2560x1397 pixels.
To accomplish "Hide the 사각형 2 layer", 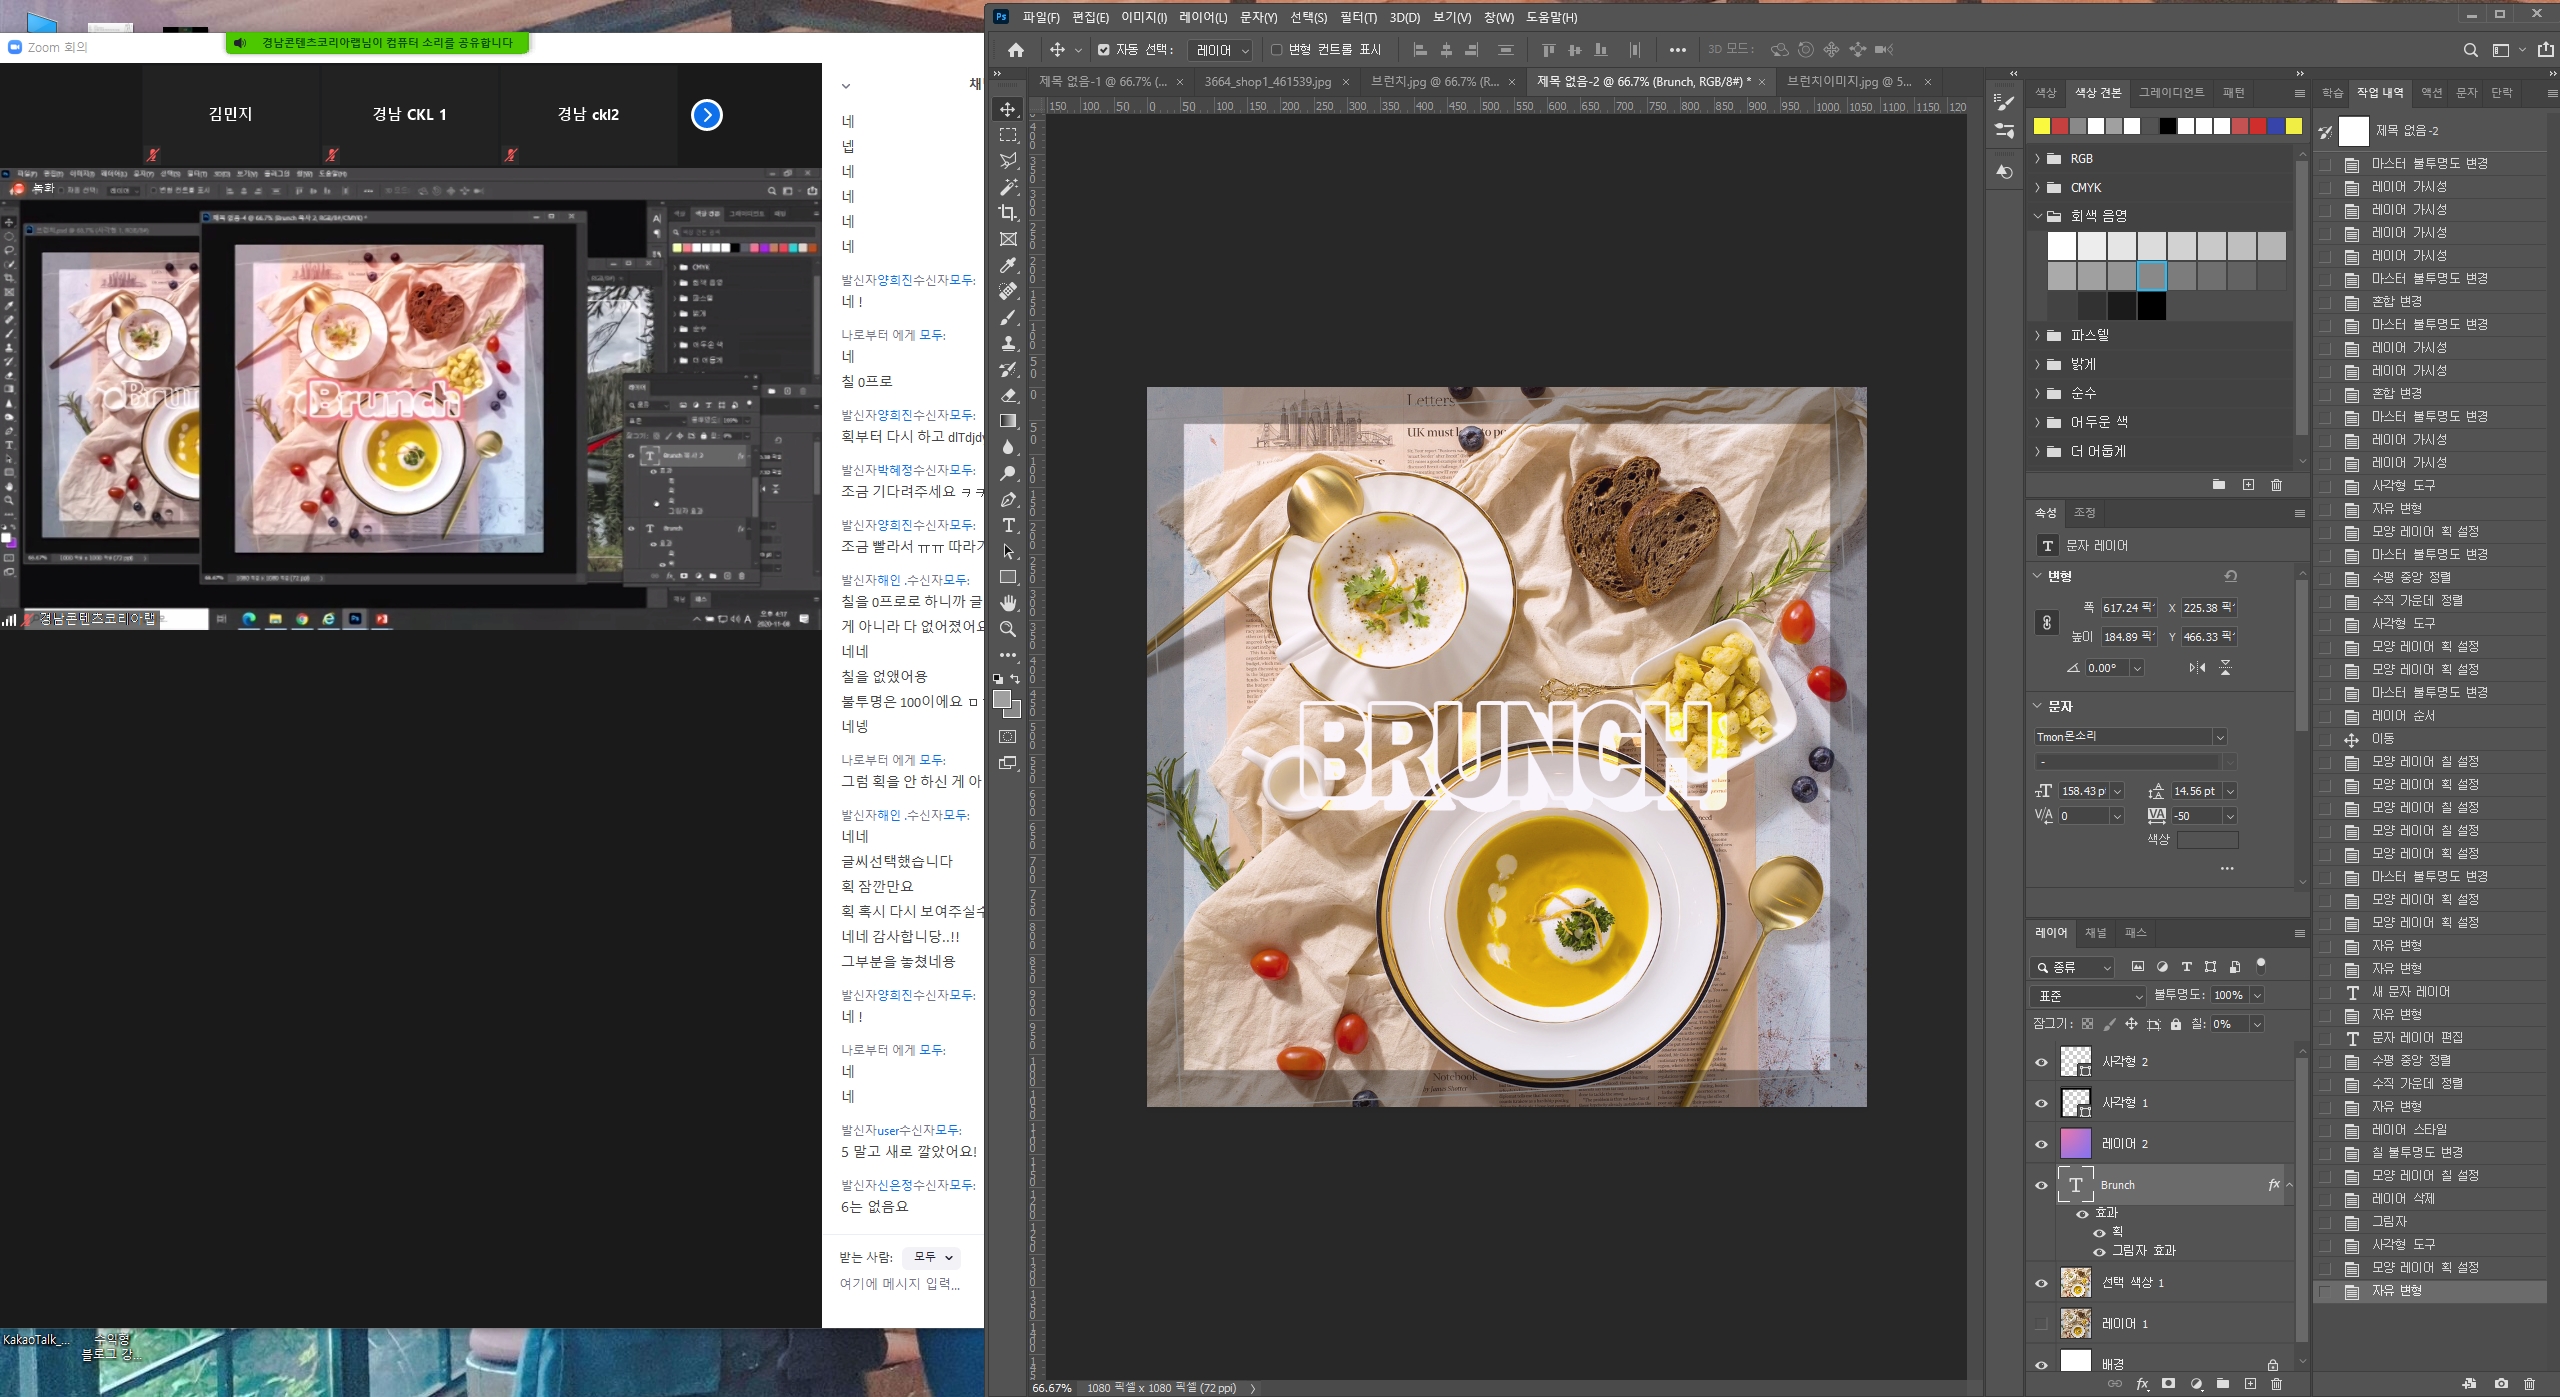I will [2041, 1062].
